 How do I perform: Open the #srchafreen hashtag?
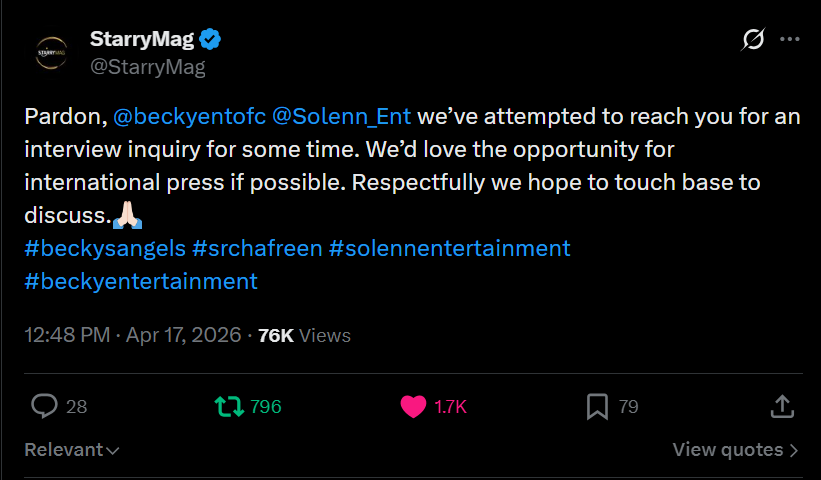[257, 248]
